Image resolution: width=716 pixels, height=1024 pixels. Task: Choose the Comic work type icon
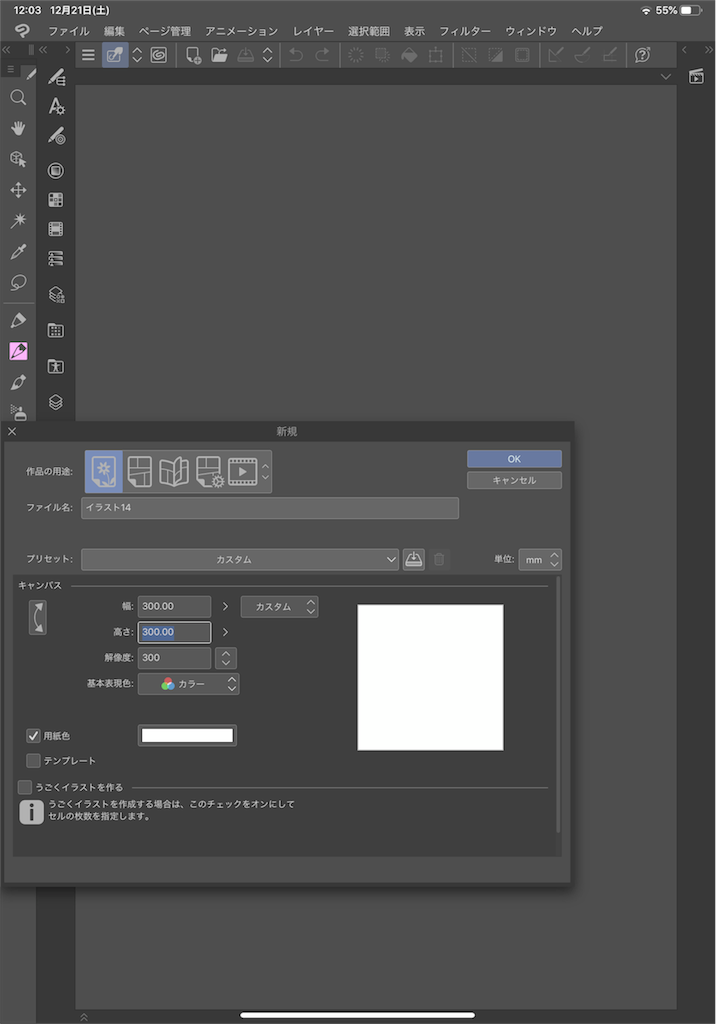click(x=139, y=472)
